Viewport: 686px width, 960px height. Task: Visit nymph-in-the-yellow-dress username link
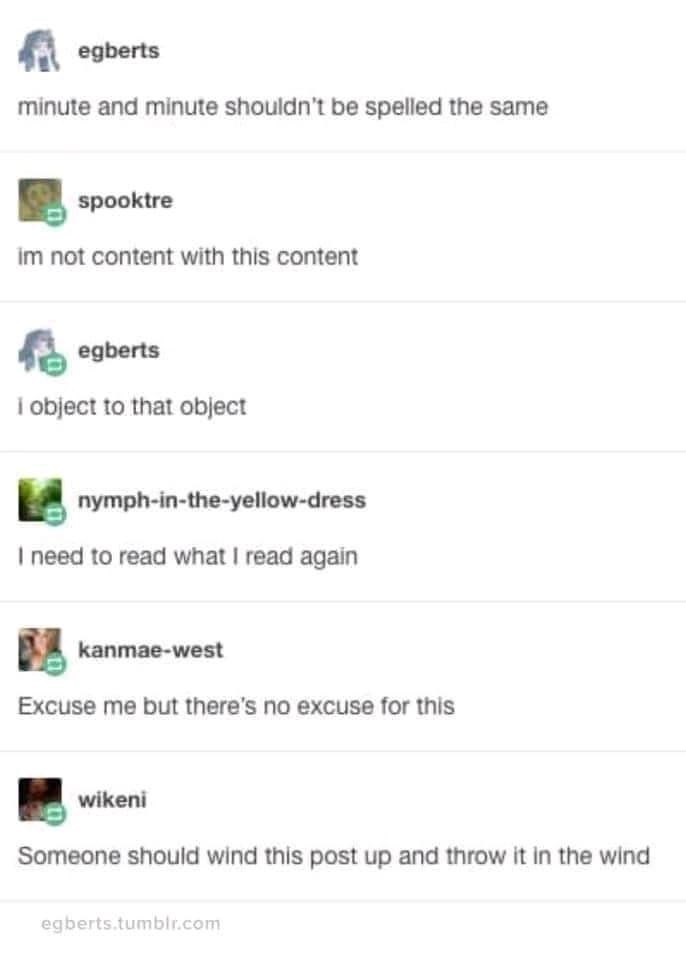pyautogui.click(x=222, y=500)
